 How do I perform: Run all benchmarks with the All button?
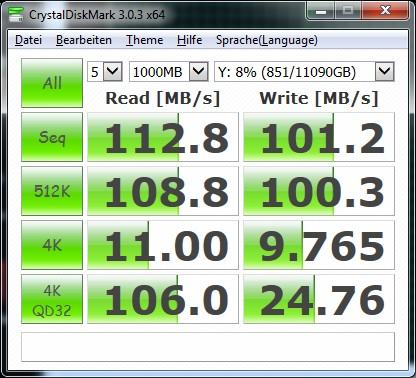pyautogui.click(x=52, y=83)
